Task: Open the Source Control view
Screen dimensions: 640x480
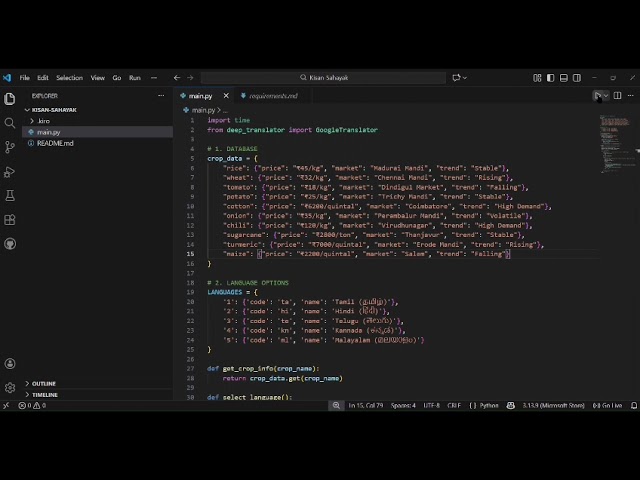Action: click(10, 147)
